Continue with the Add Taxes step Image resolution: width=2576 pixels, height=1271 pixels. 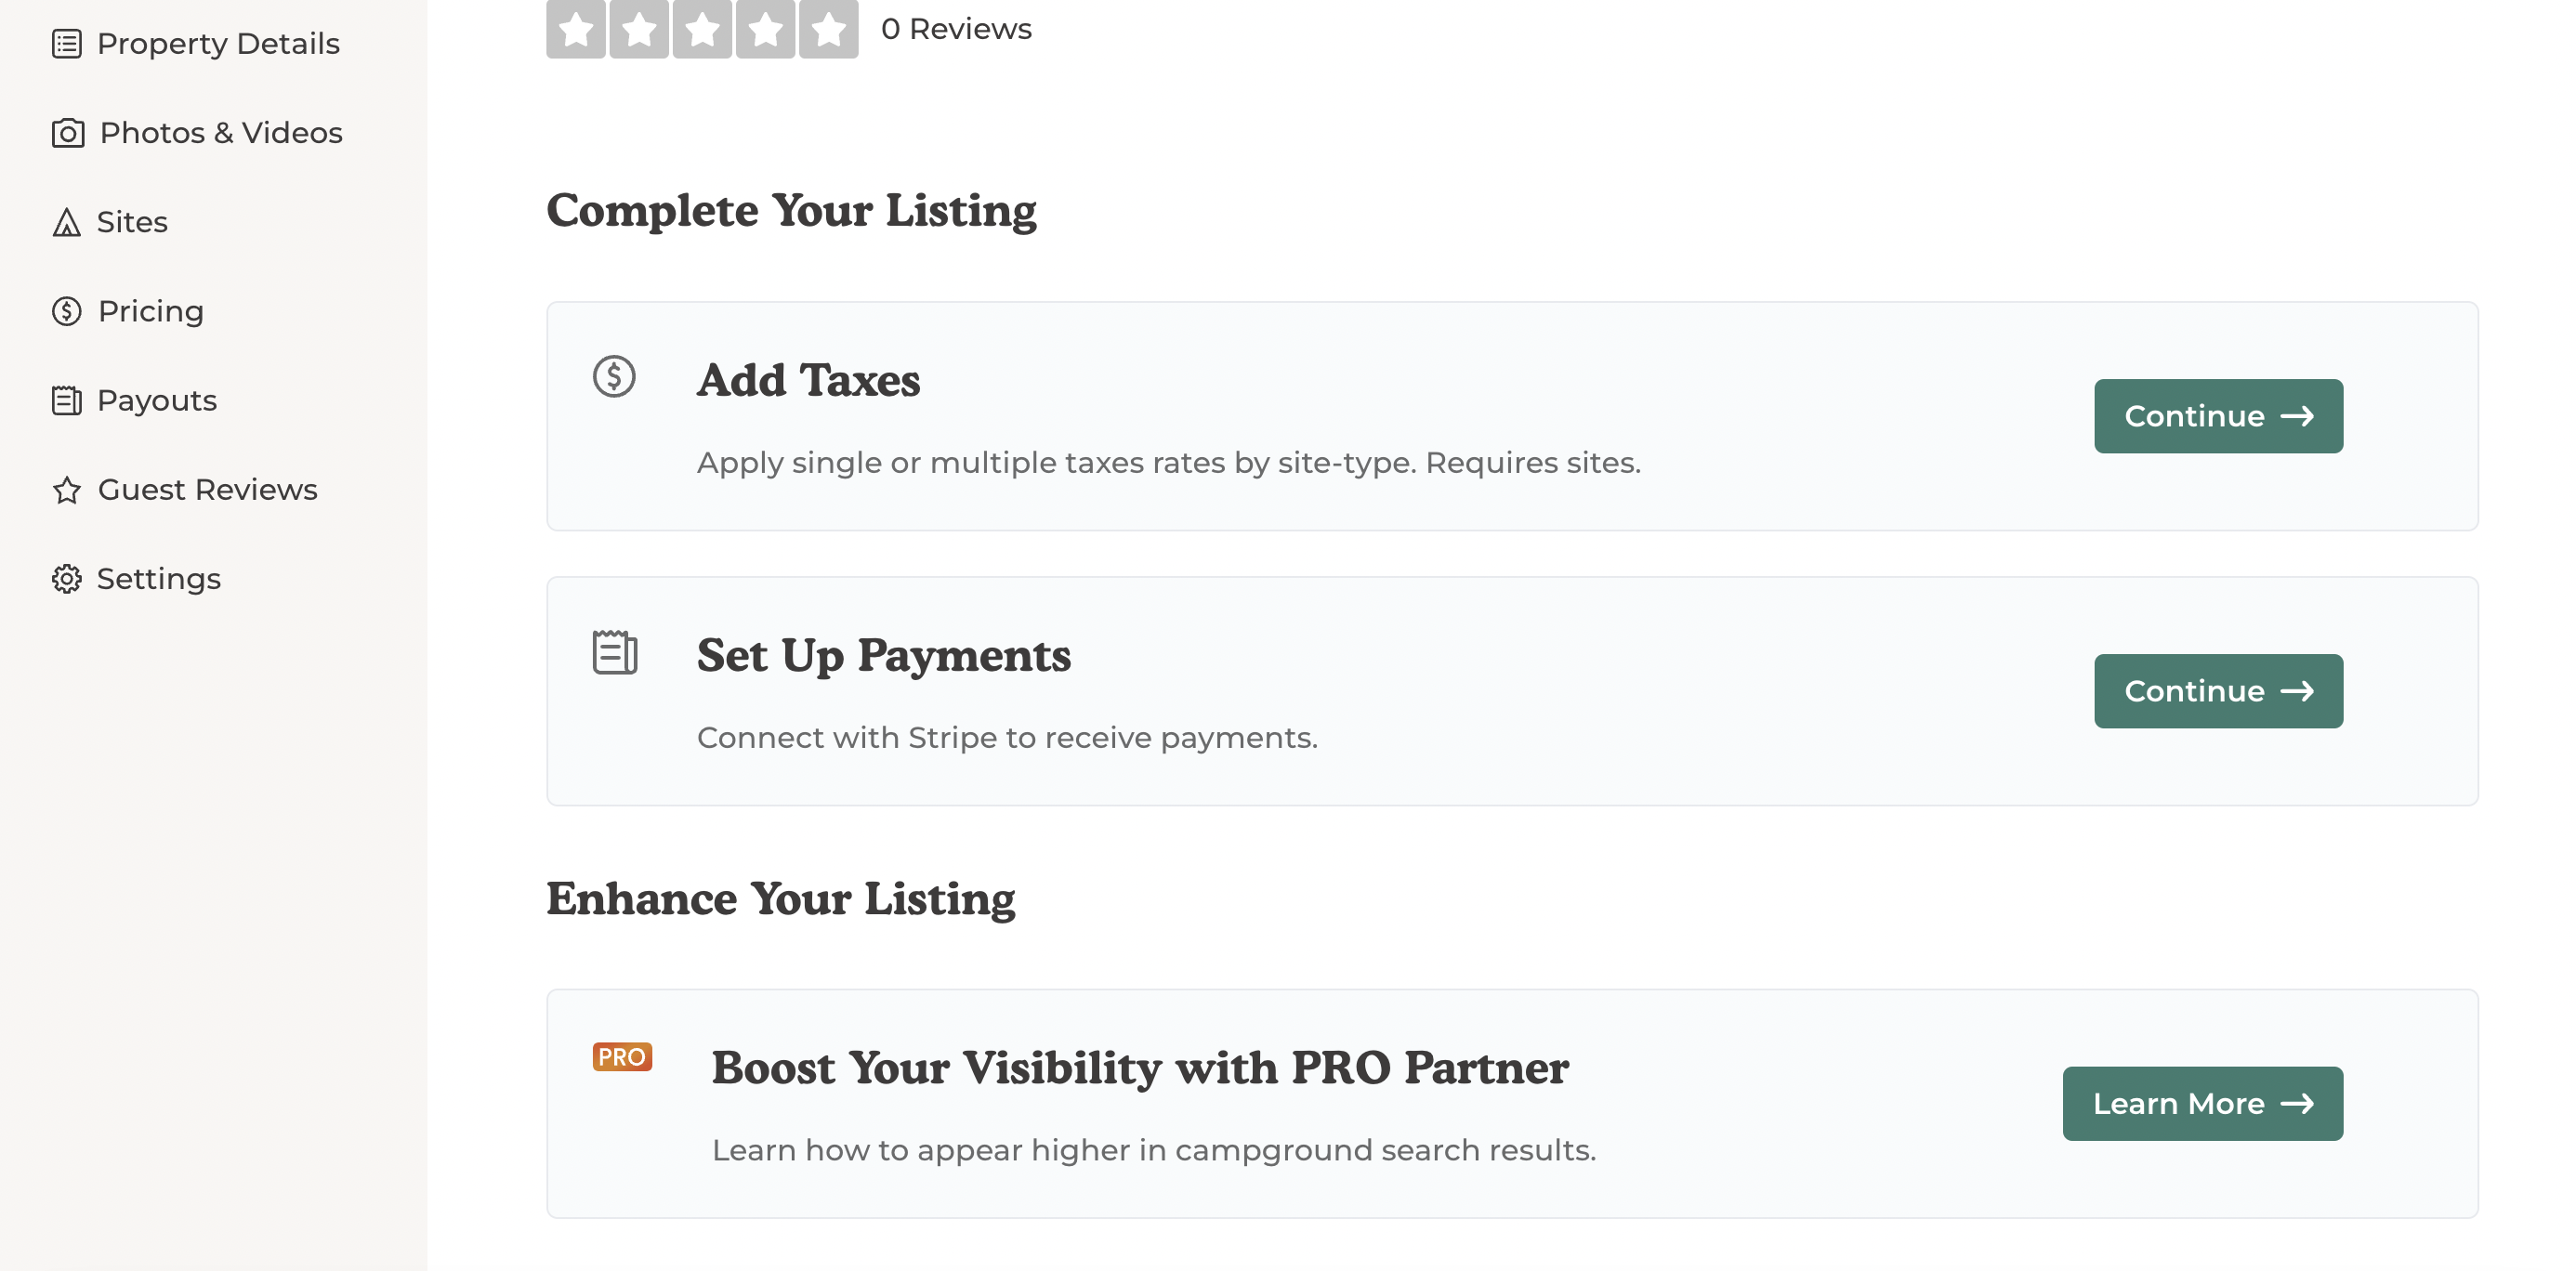click(2218, 416)
